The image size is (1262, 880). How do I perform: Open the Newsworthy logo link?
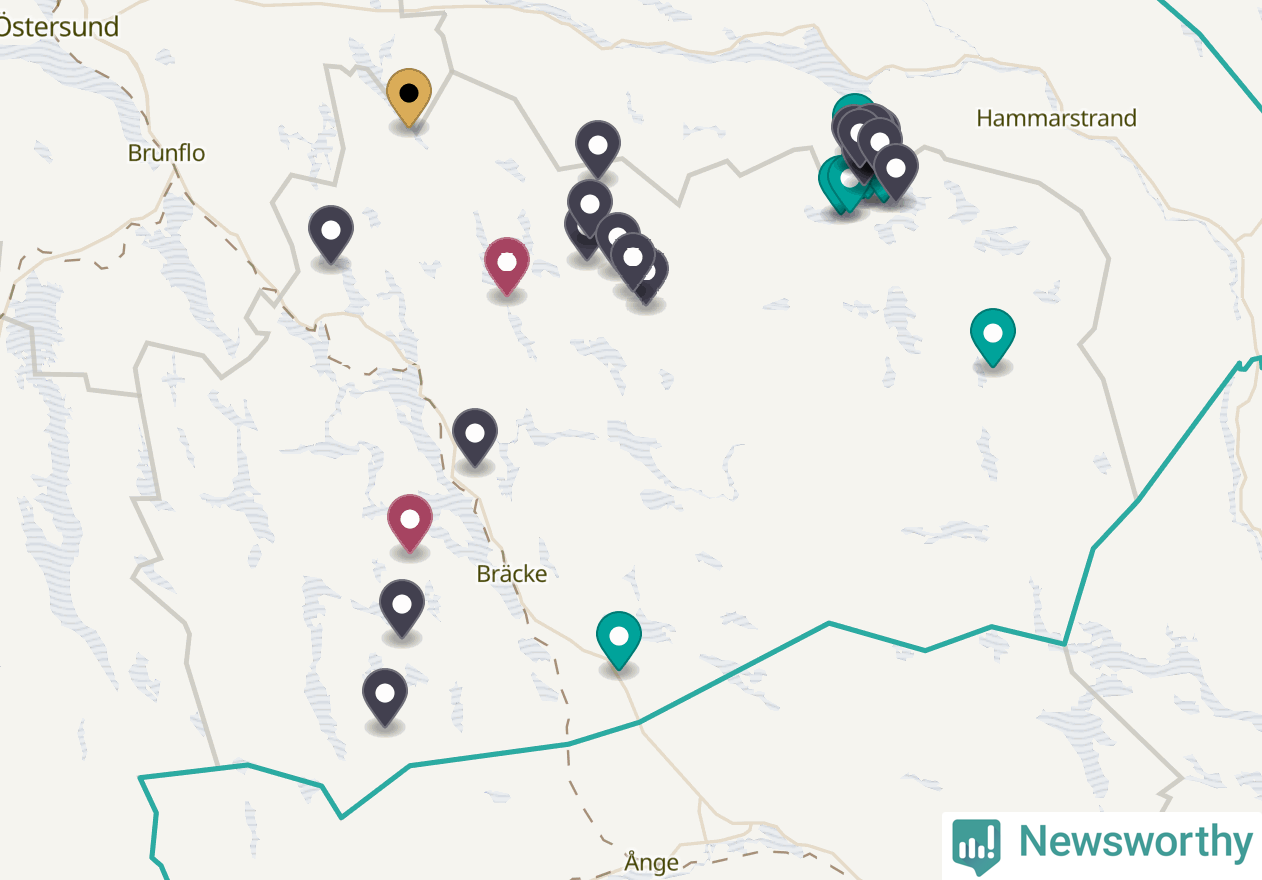coord(1102,844)
